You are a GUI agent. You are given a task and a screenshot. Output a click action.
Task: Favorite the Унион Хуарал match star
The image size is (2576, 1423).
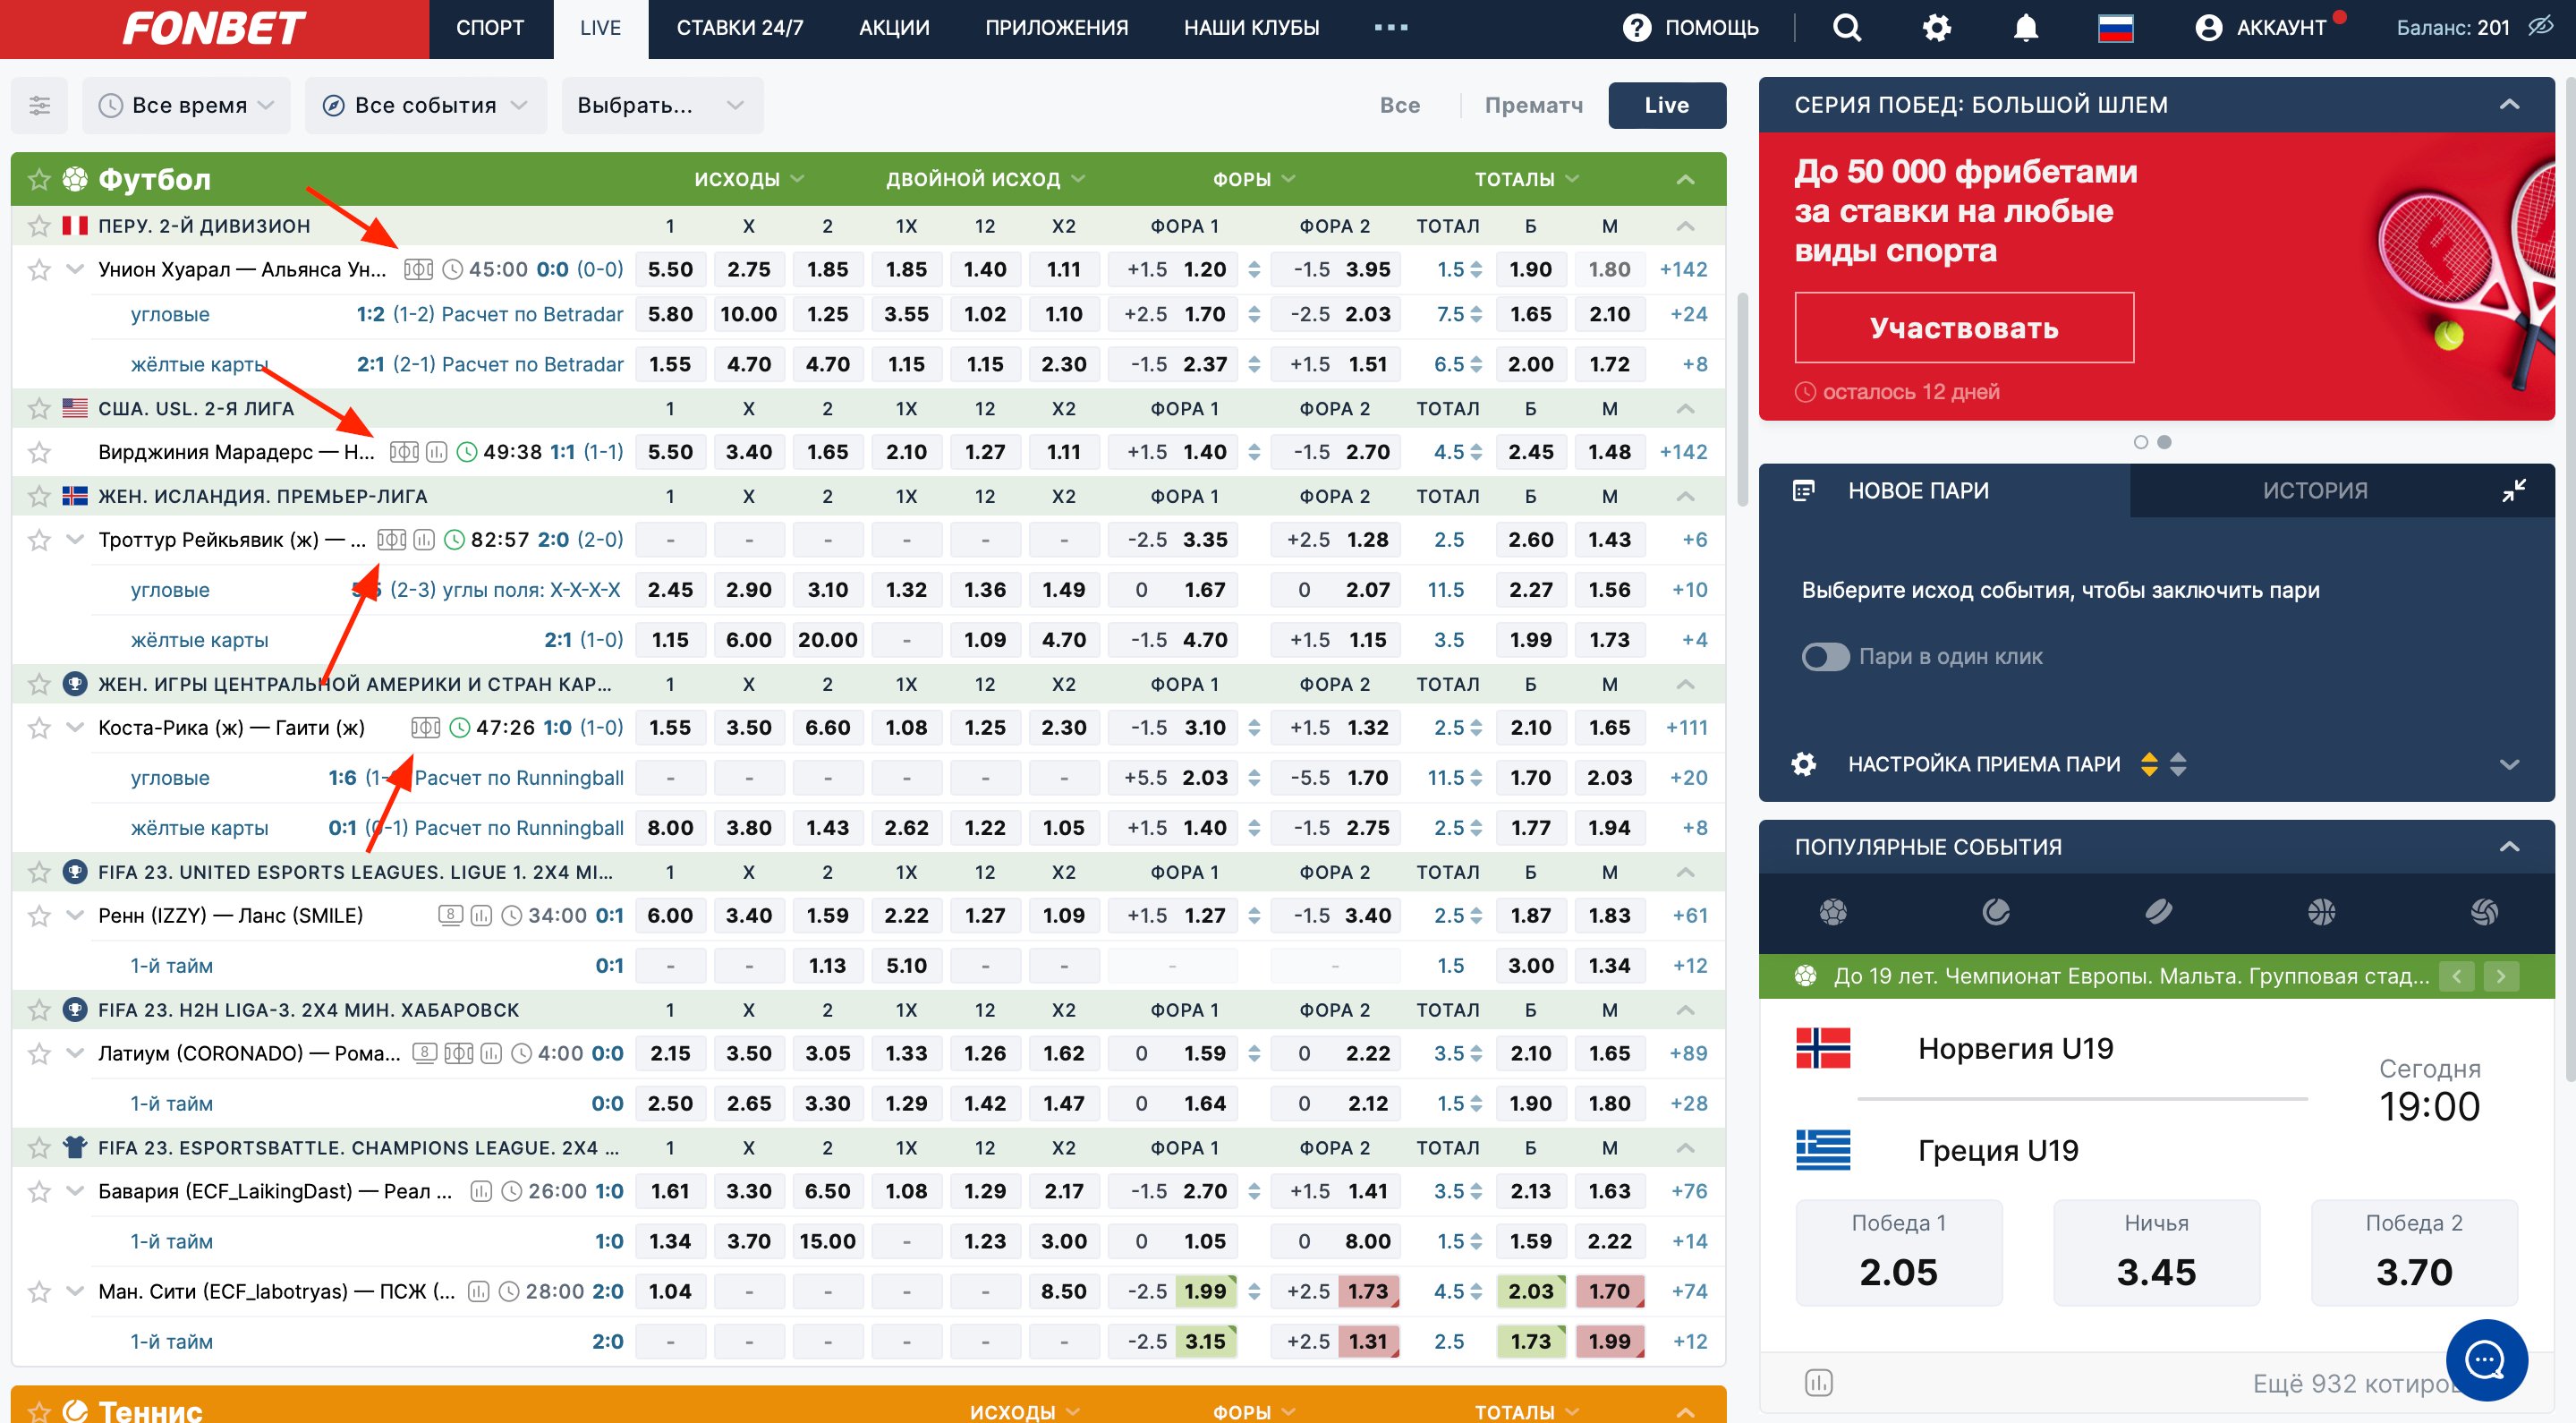tap(39, 270)
